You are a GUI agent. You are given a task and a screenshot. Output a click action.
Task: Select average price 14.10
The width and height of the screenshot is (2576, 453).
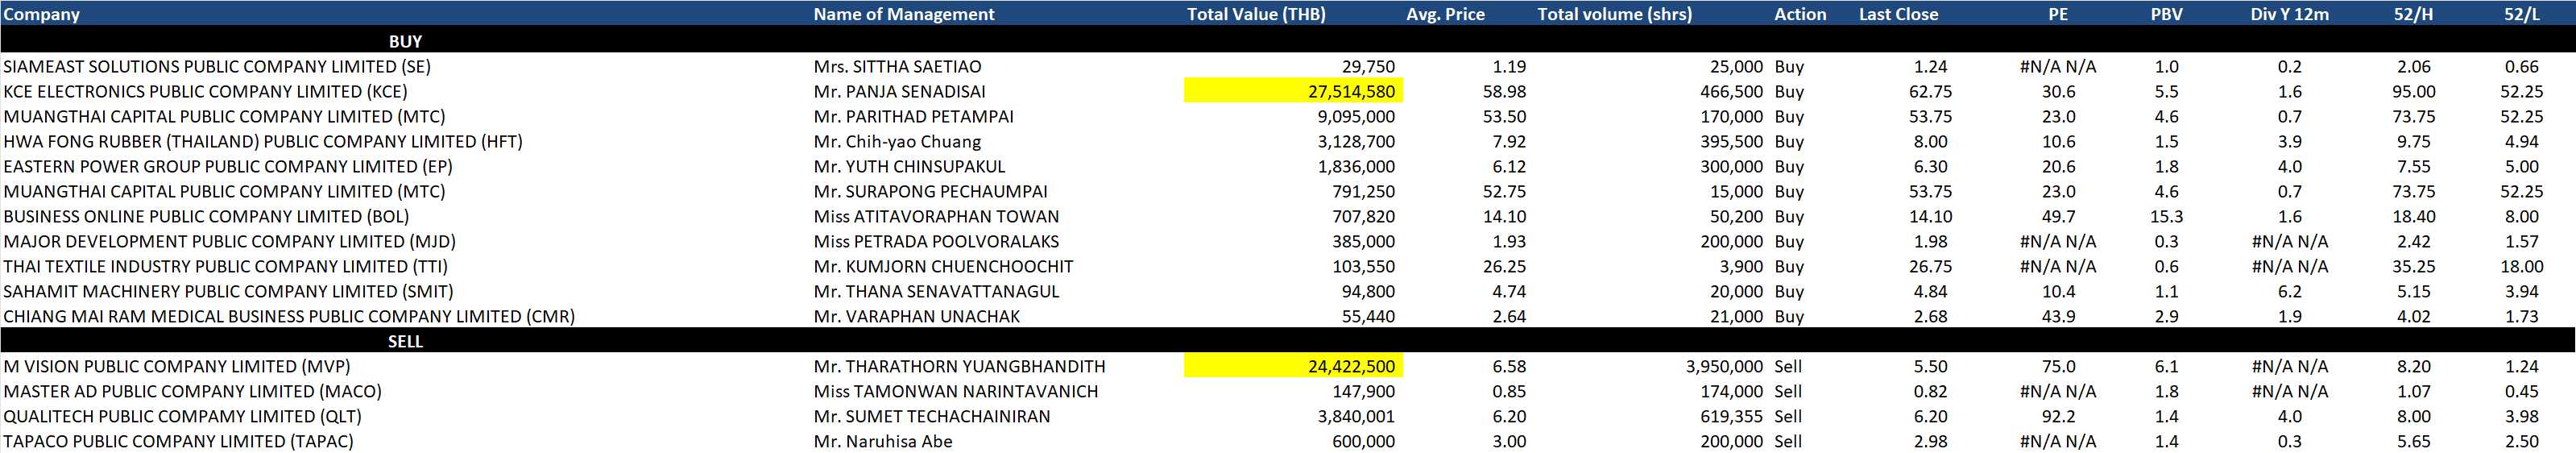click(1504, 216)
